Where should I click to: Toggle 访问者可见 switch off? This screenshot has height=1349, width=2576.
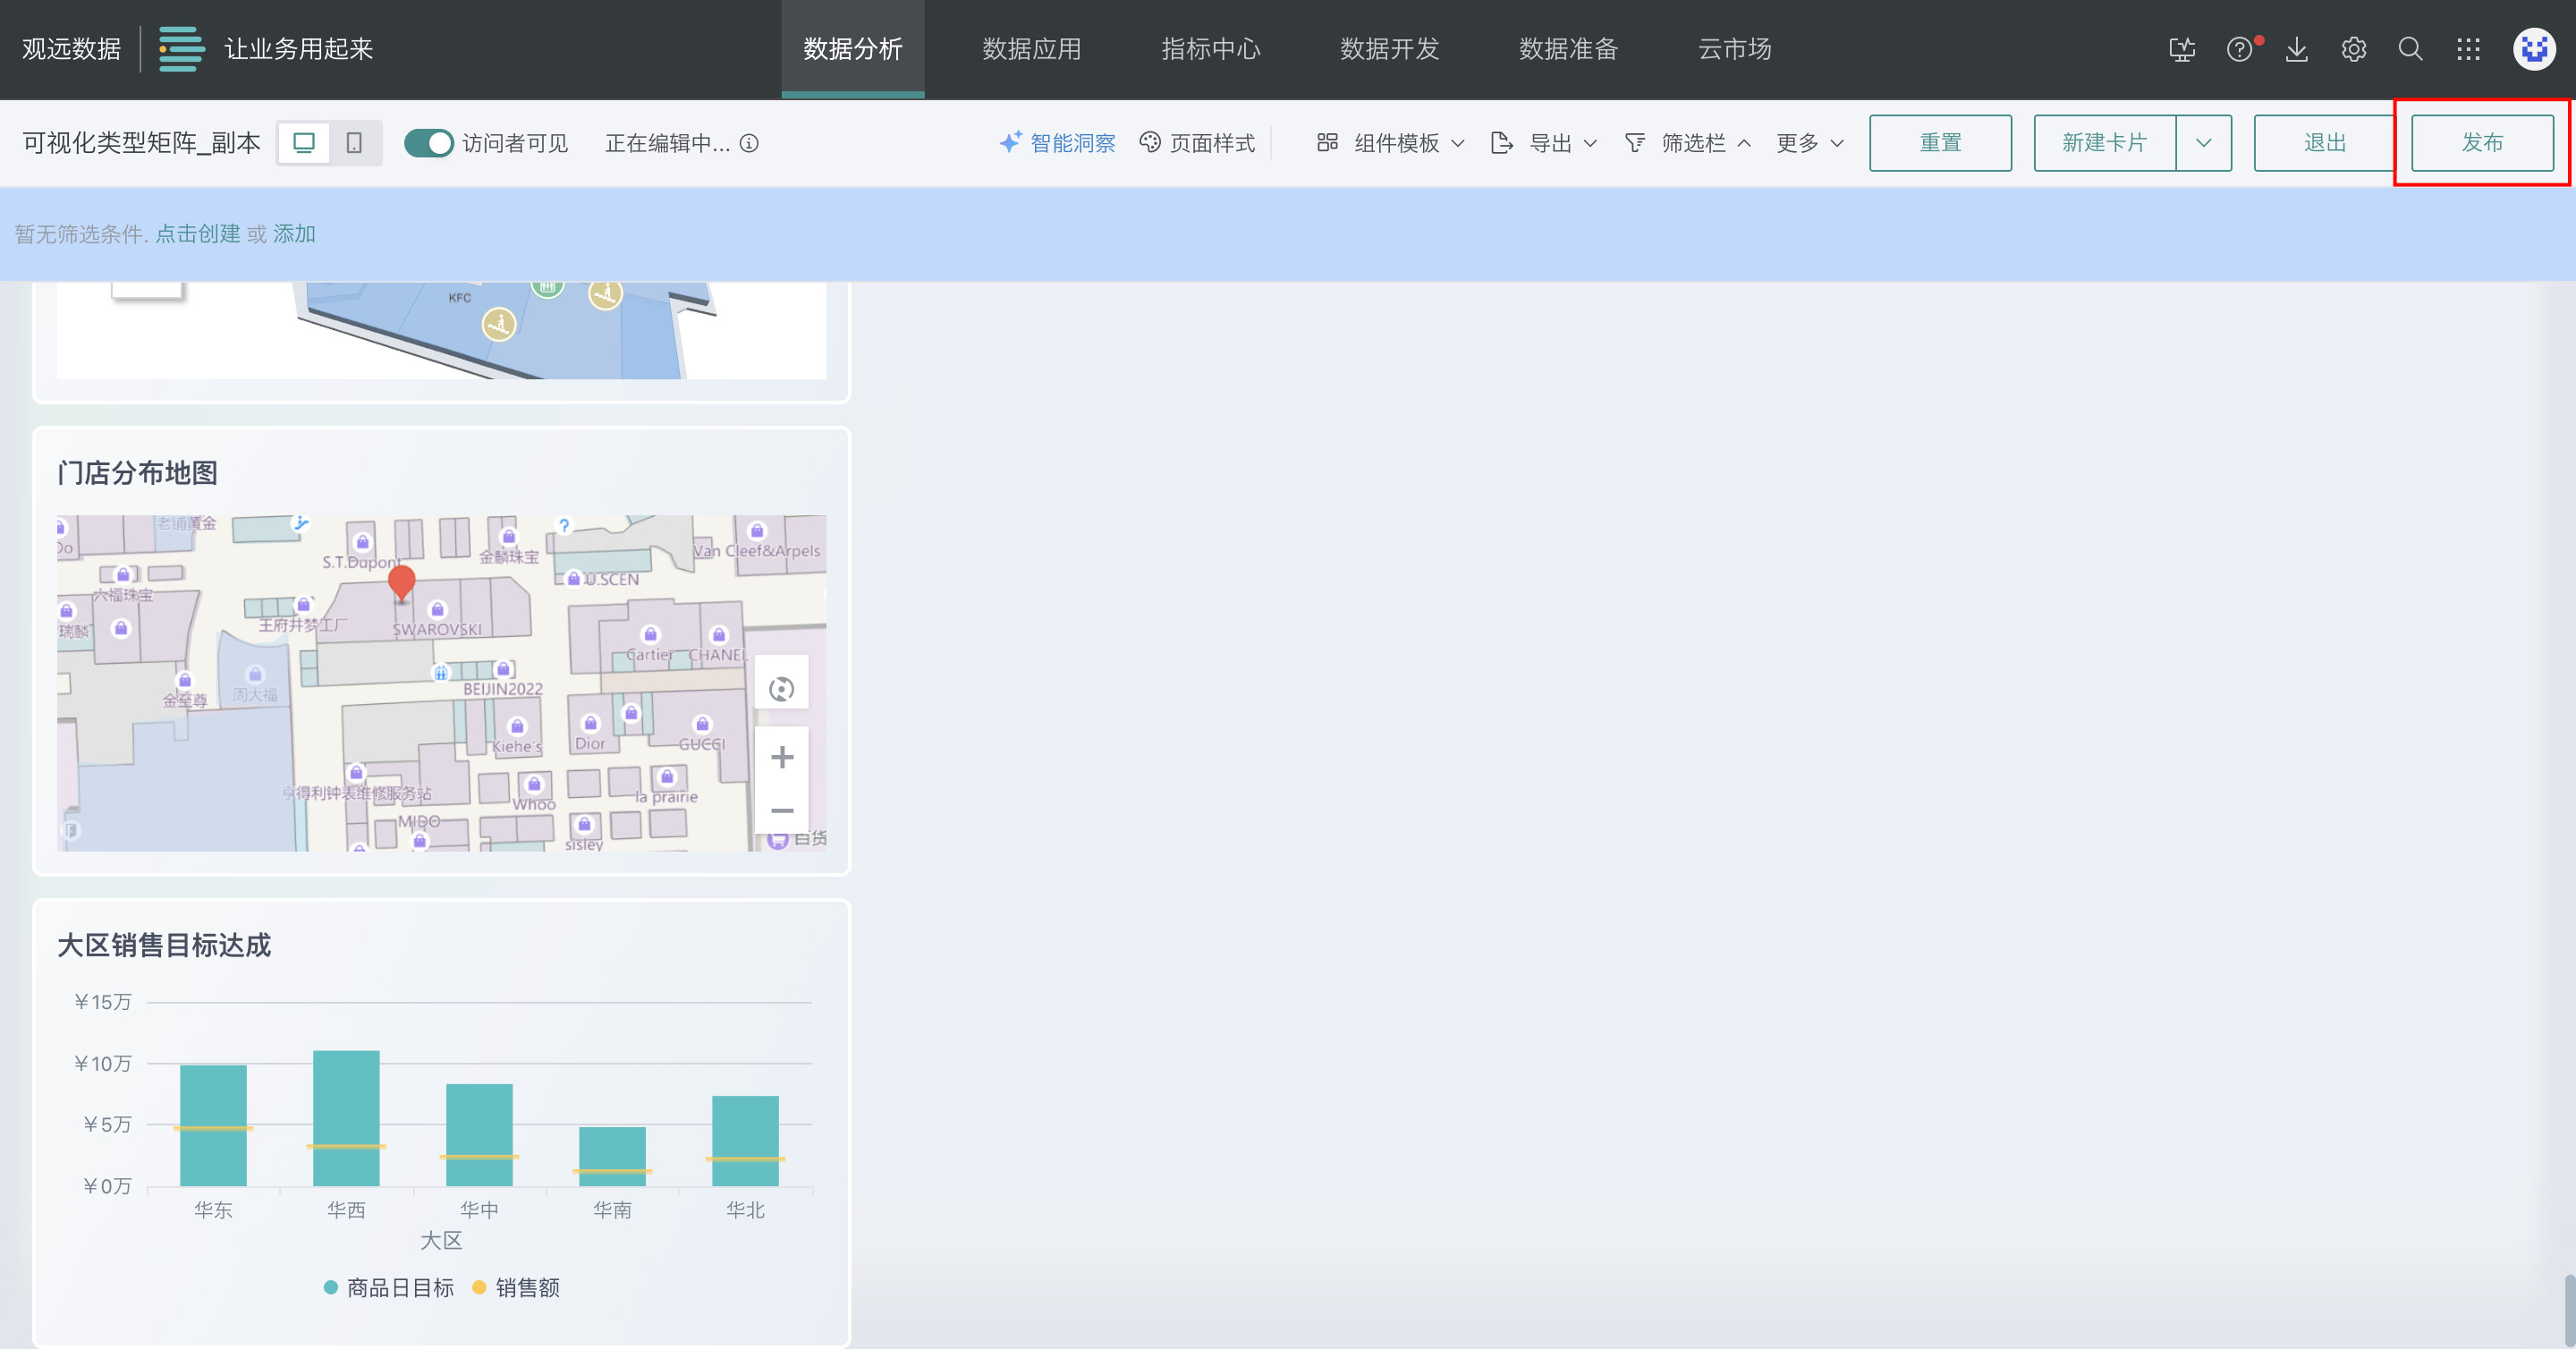point(428,143)
